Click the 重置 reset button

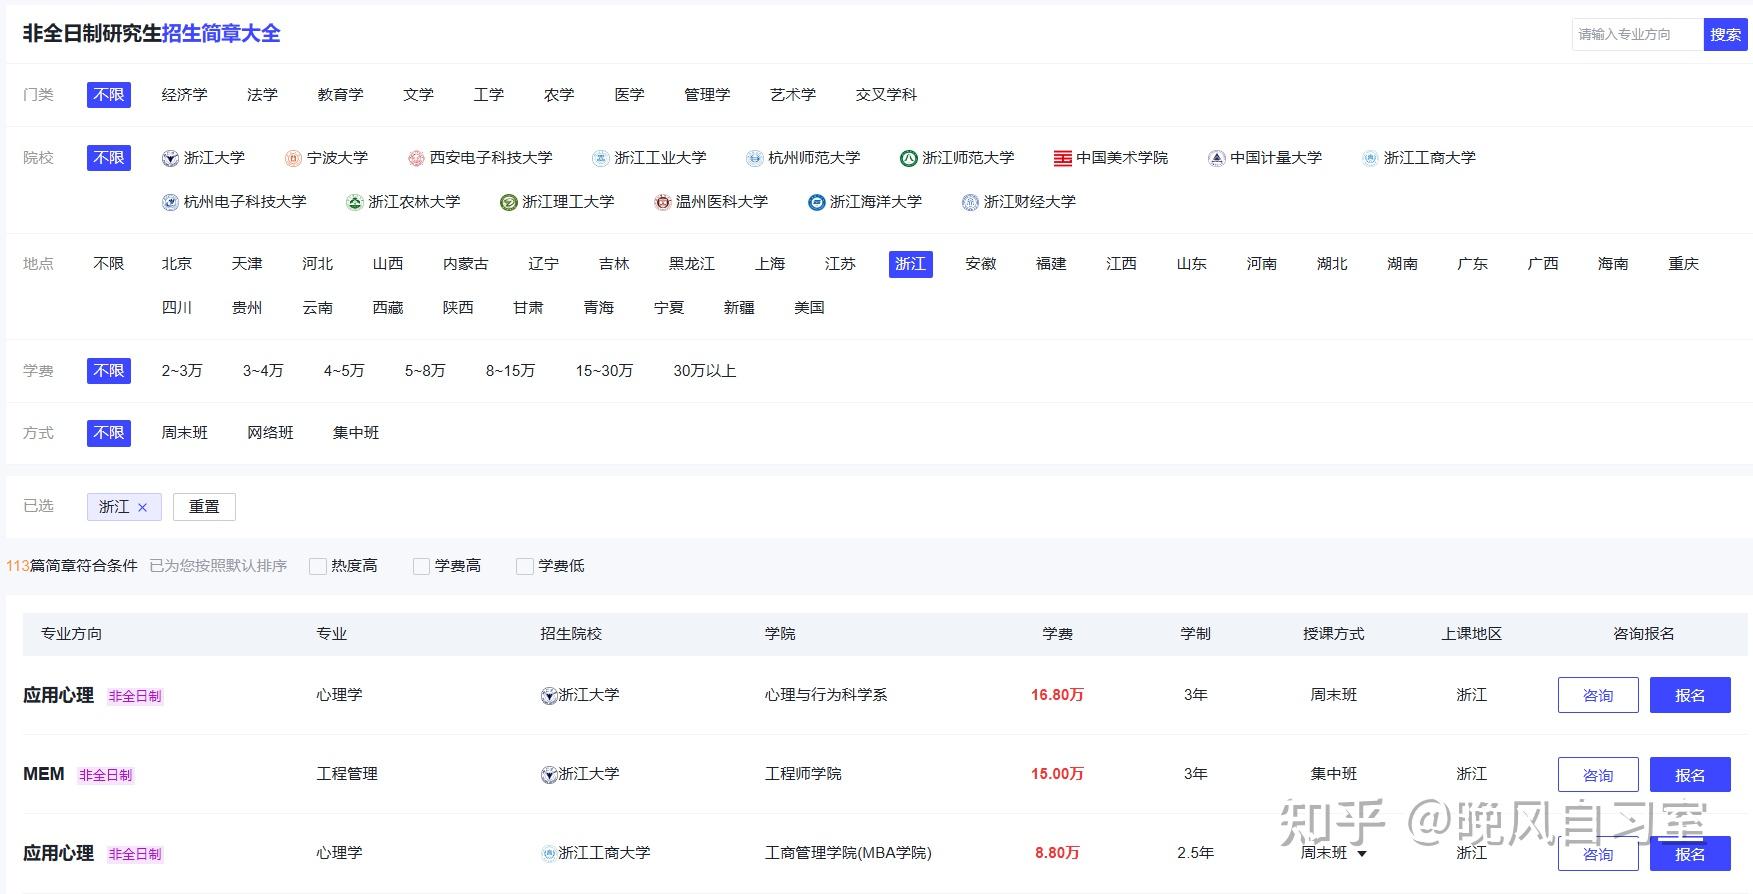pos(204,507)
